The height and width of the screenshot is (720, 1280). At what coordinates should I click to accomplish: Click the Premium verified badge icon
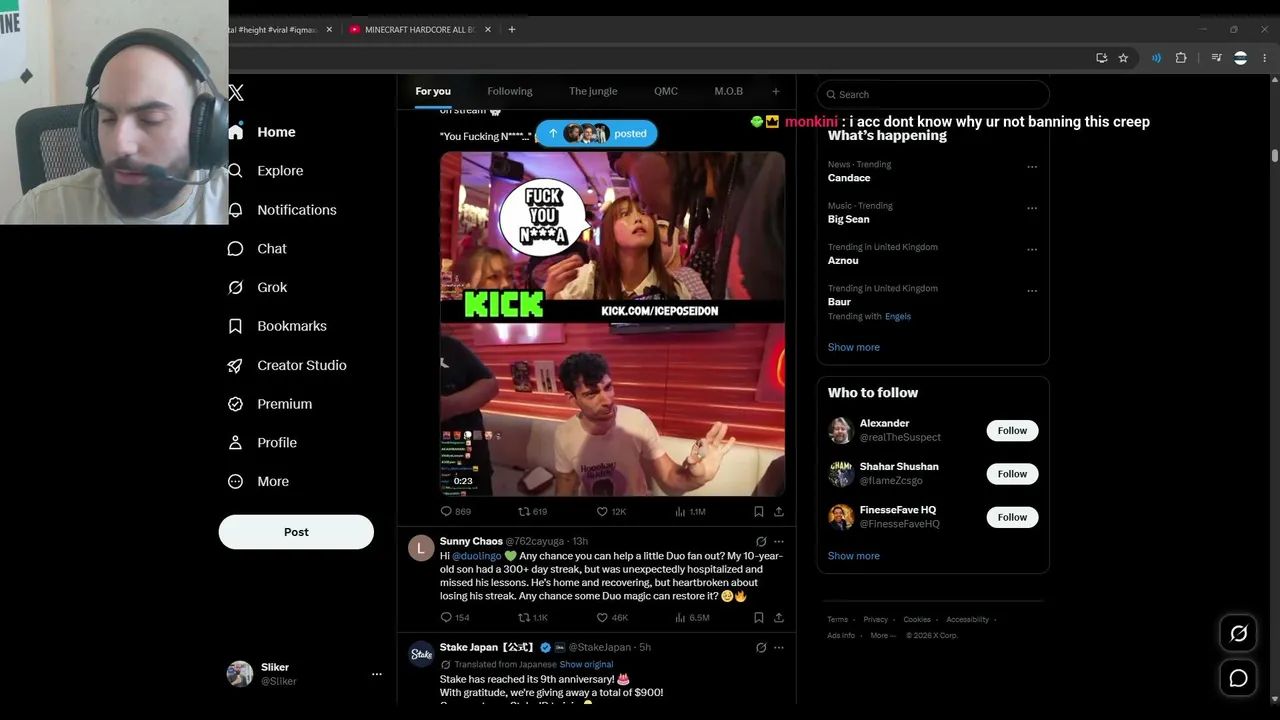[236, 404]
